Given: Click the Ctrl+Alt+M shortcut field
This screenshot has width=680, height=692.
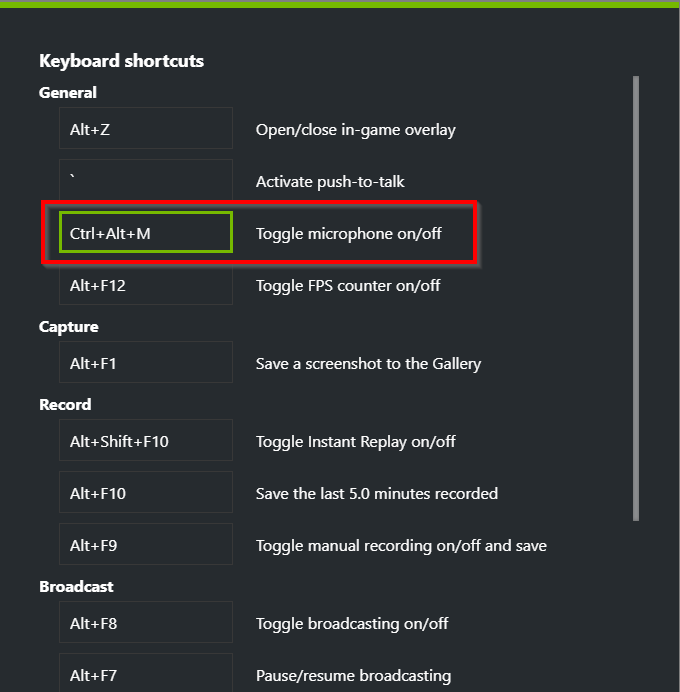Looking at the screenshot, I should [146, 233].
